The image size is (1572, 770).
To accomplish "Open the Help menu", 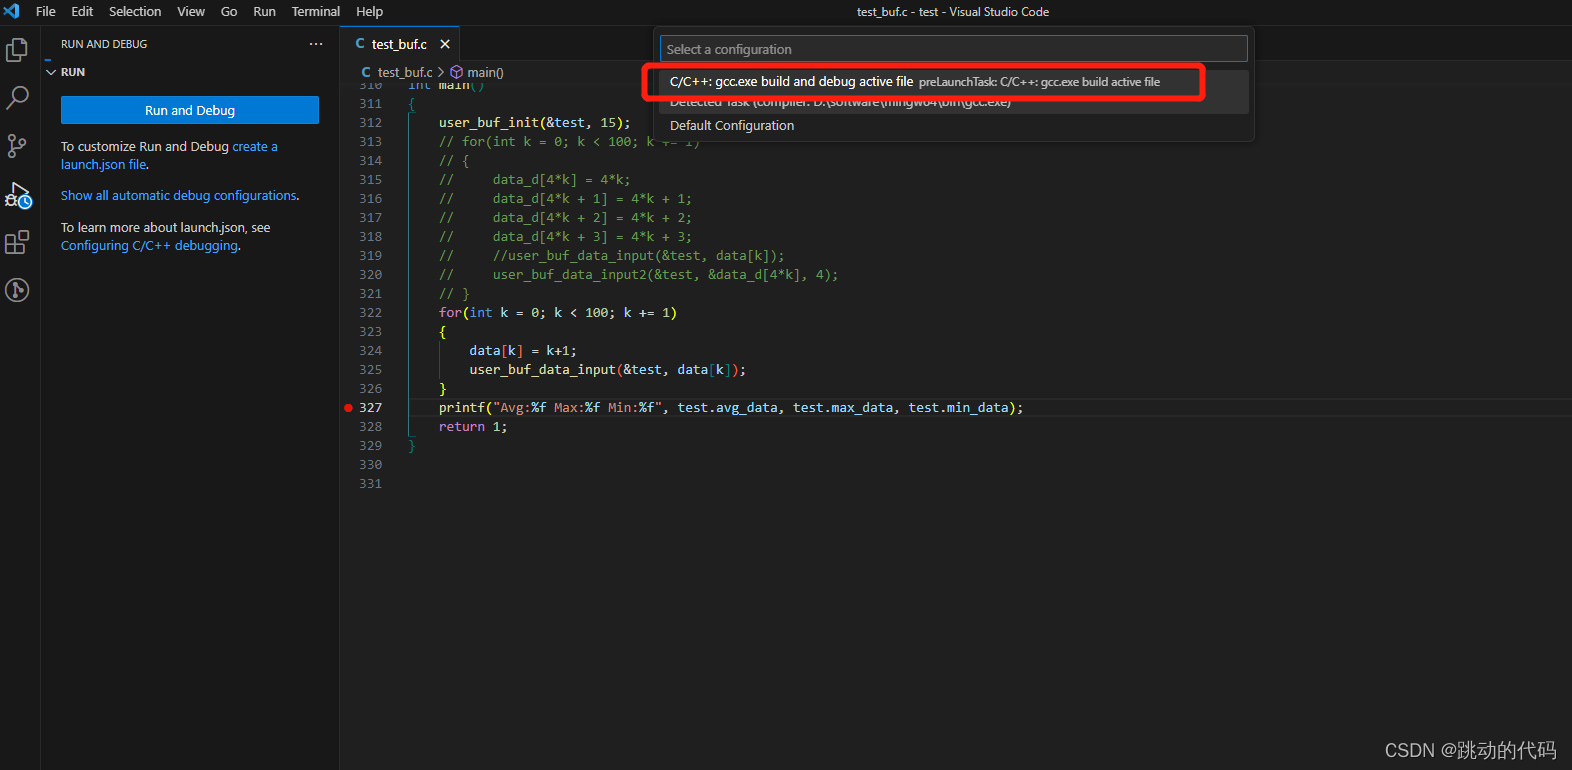I will (x=369, y=11).
